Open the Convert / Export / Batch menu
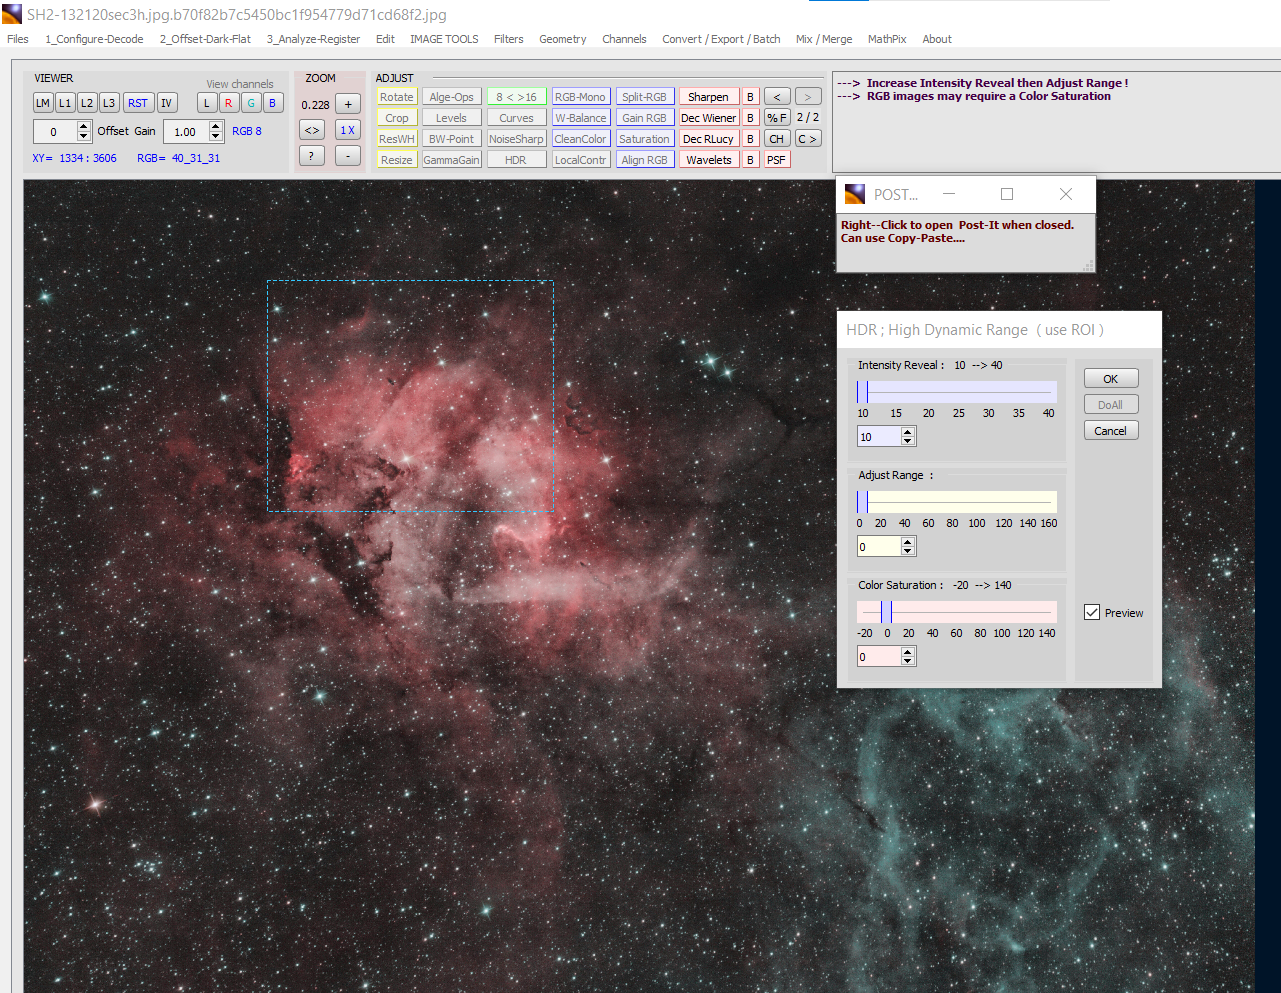 click(721, 39)
